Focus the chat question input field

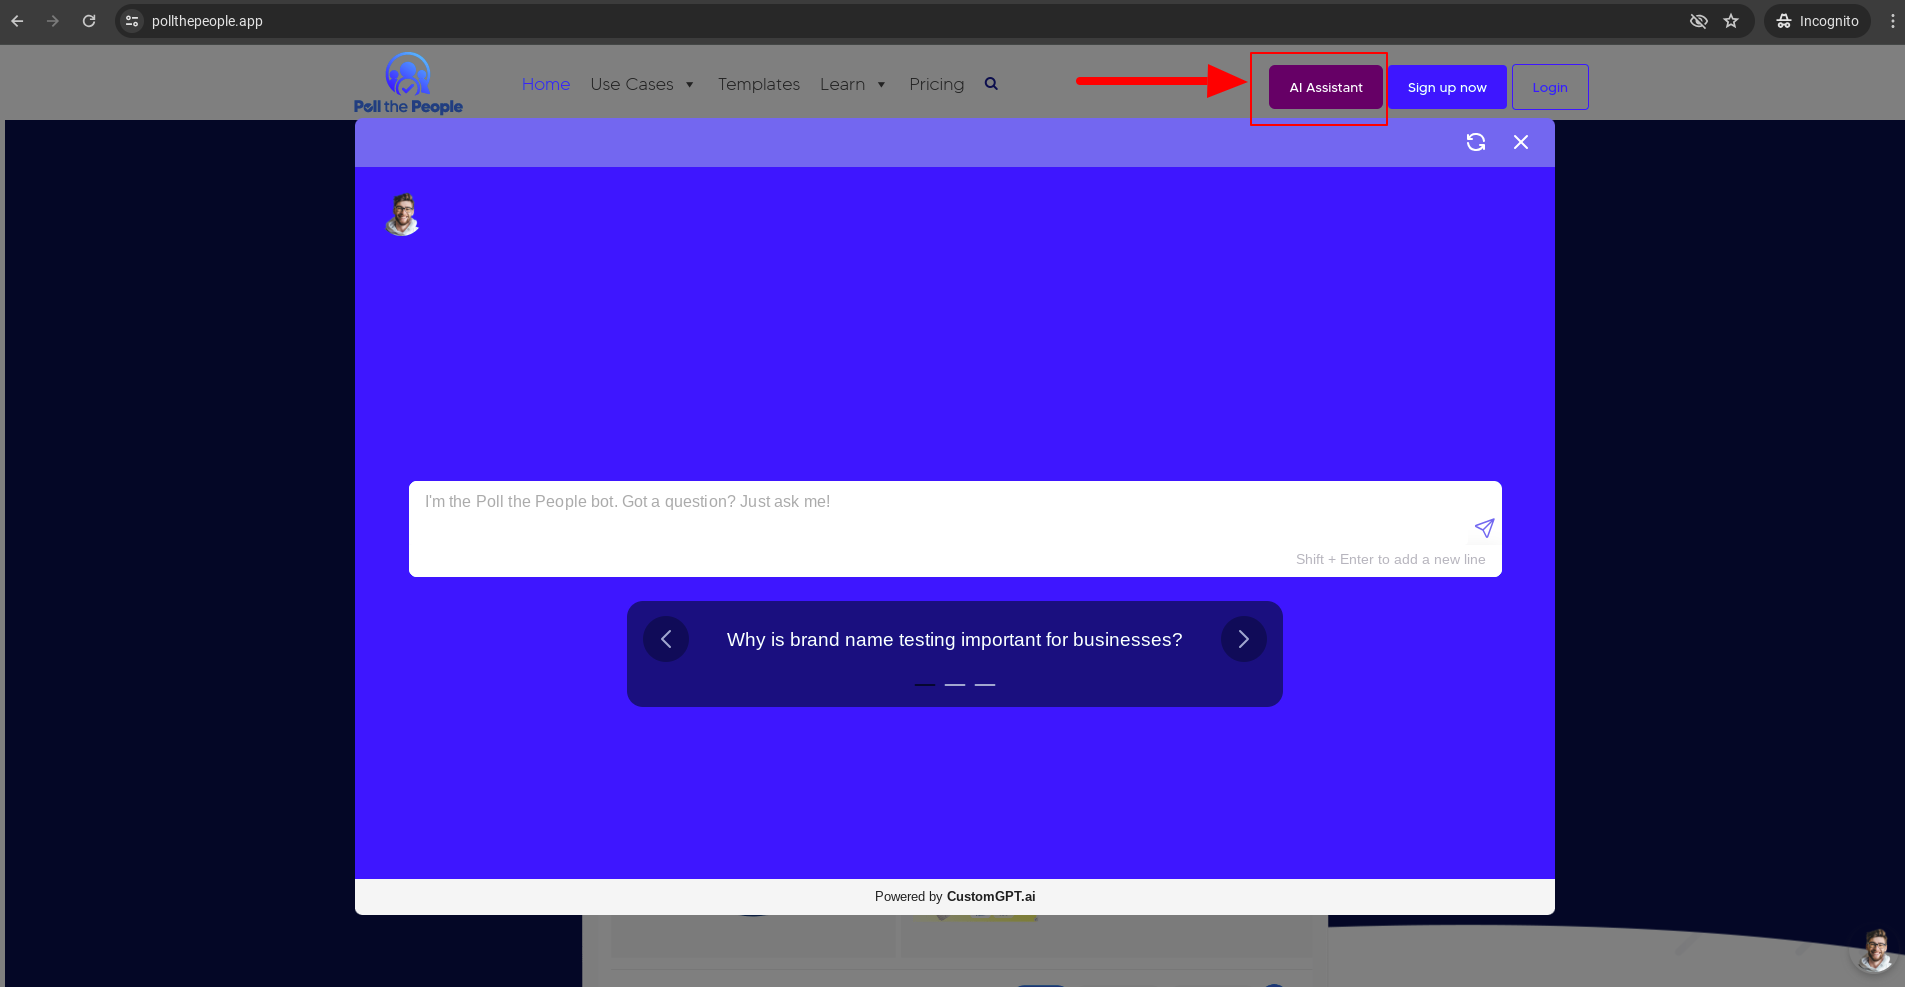[x=955, y=529]
